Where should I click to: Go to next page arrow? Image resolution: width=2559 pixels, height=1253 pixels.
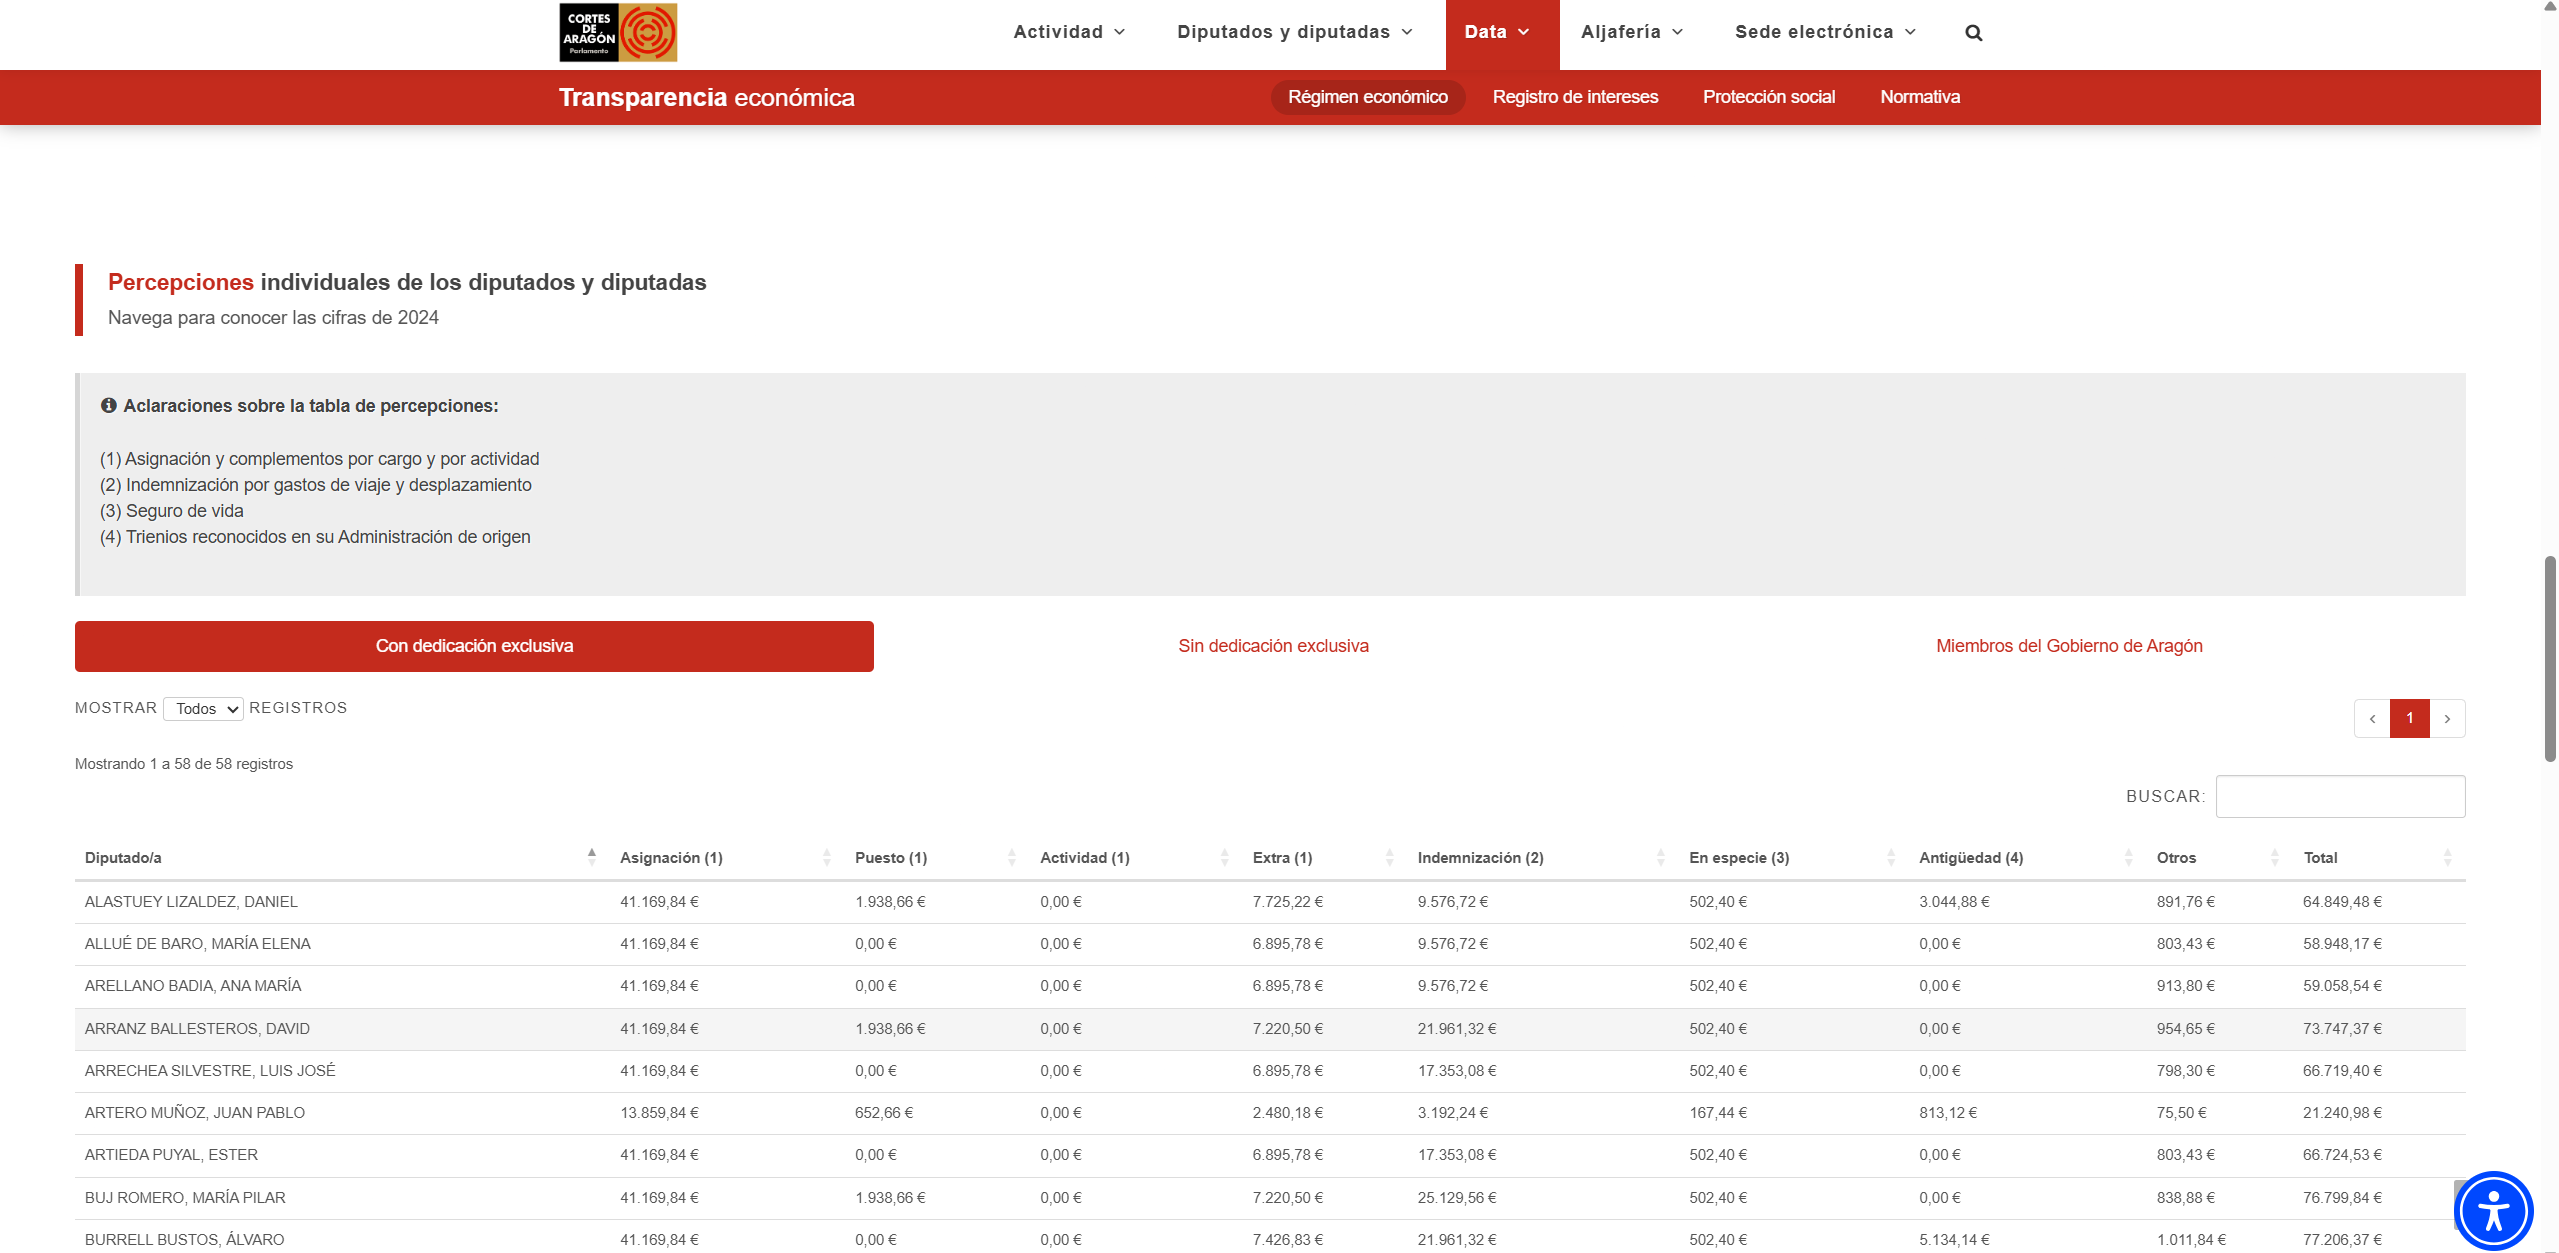(2447, 719)
